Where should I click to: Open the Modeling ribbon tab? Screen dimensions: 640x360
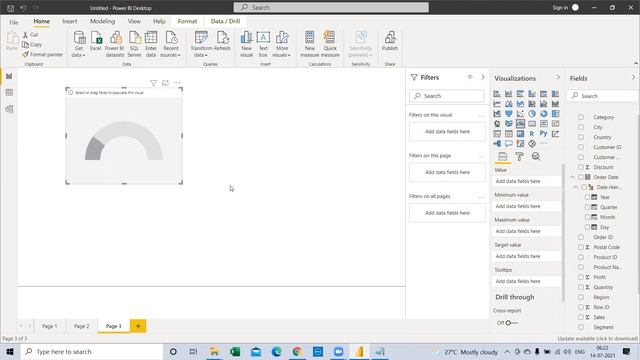[x=102, y=21]
